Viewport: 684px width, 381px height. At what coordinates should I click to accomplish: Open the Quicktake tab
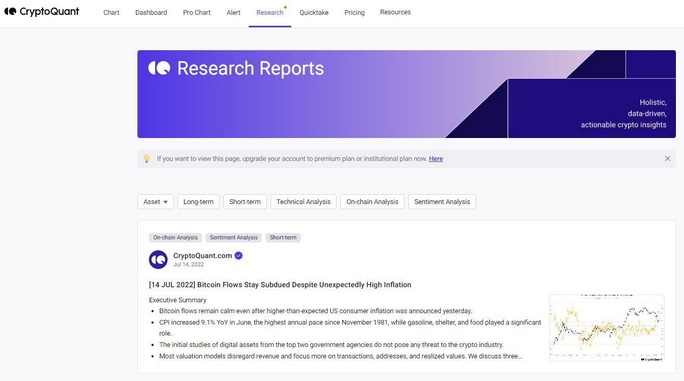(314, 13)
